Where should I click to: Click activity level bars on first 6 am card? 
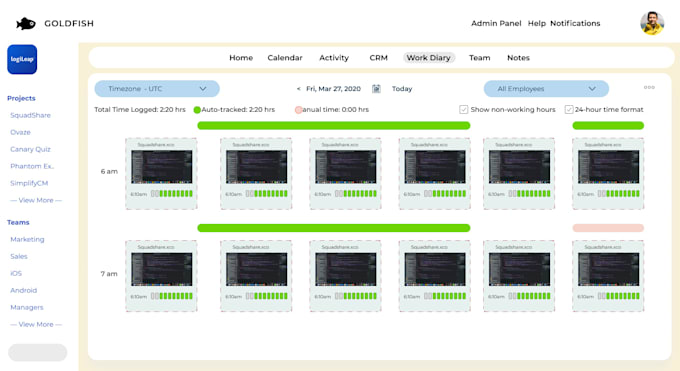tap(172, 194)
